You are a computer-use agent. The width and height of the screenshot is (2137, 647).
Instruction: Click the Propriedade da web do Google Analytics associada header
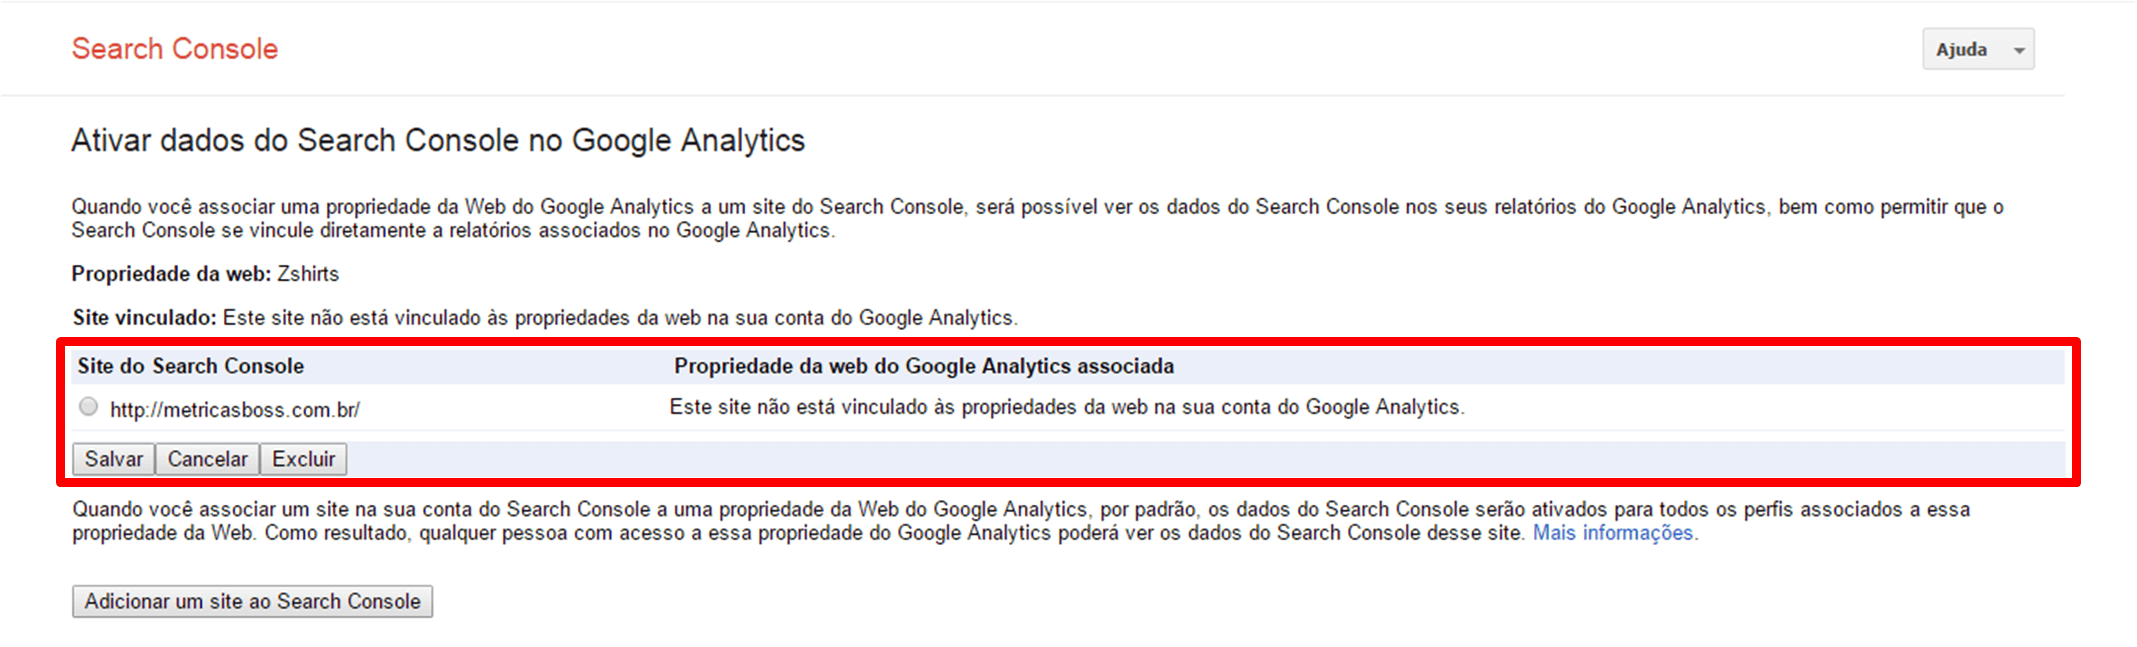[x=923, y=366]
